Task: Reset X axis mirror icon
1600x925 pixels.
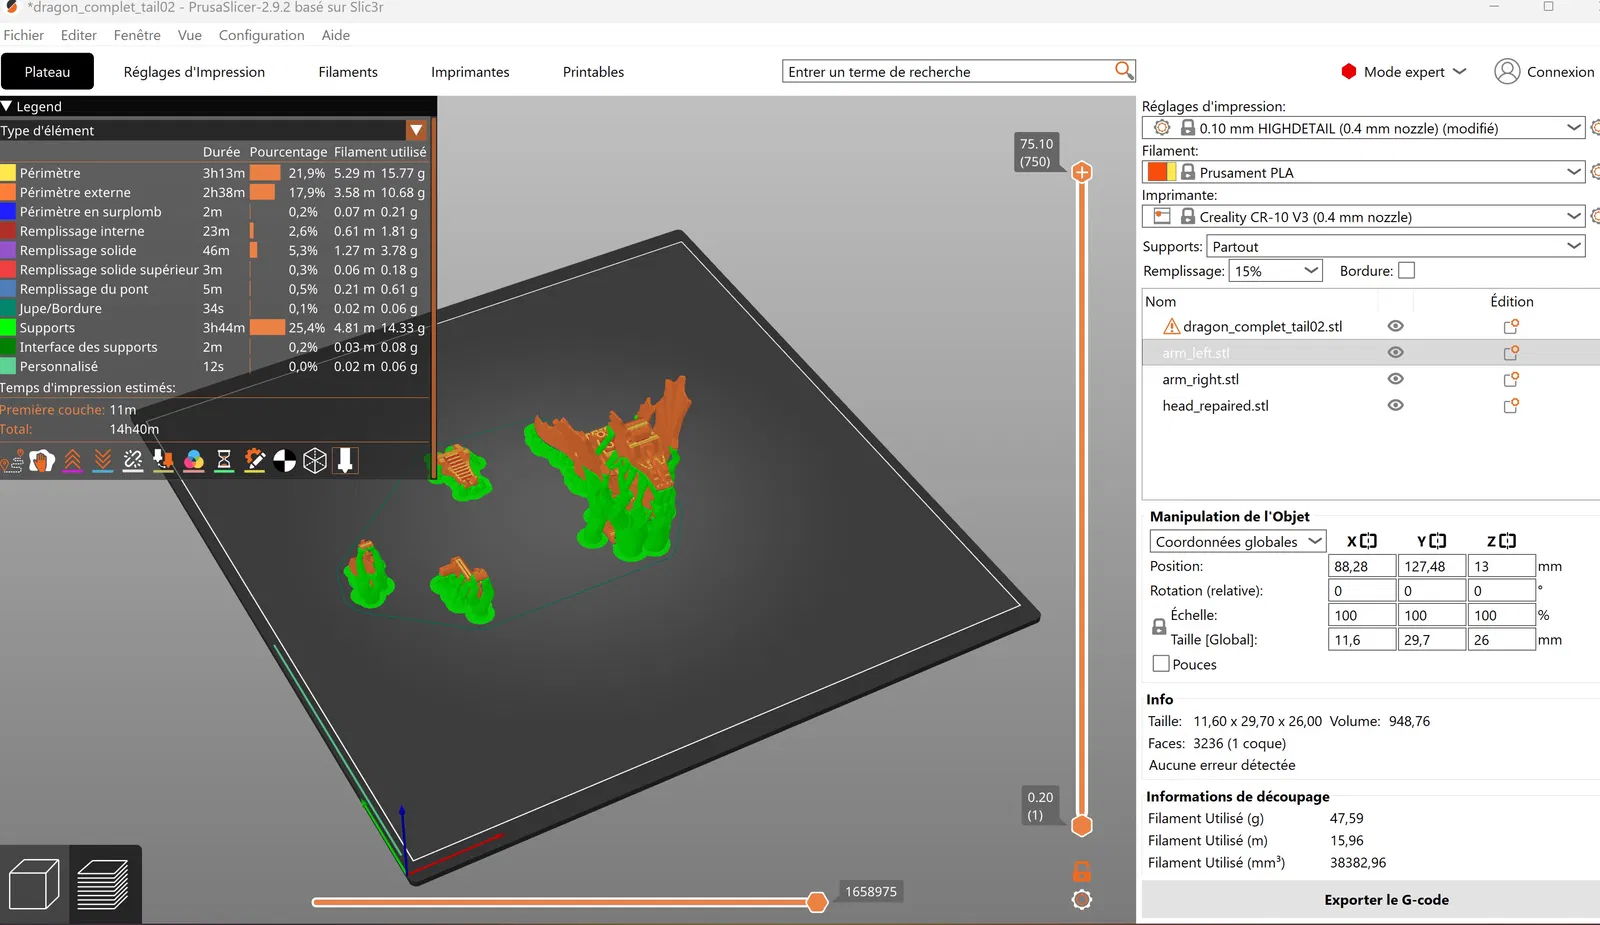Action: click(x=1368, y=541)
